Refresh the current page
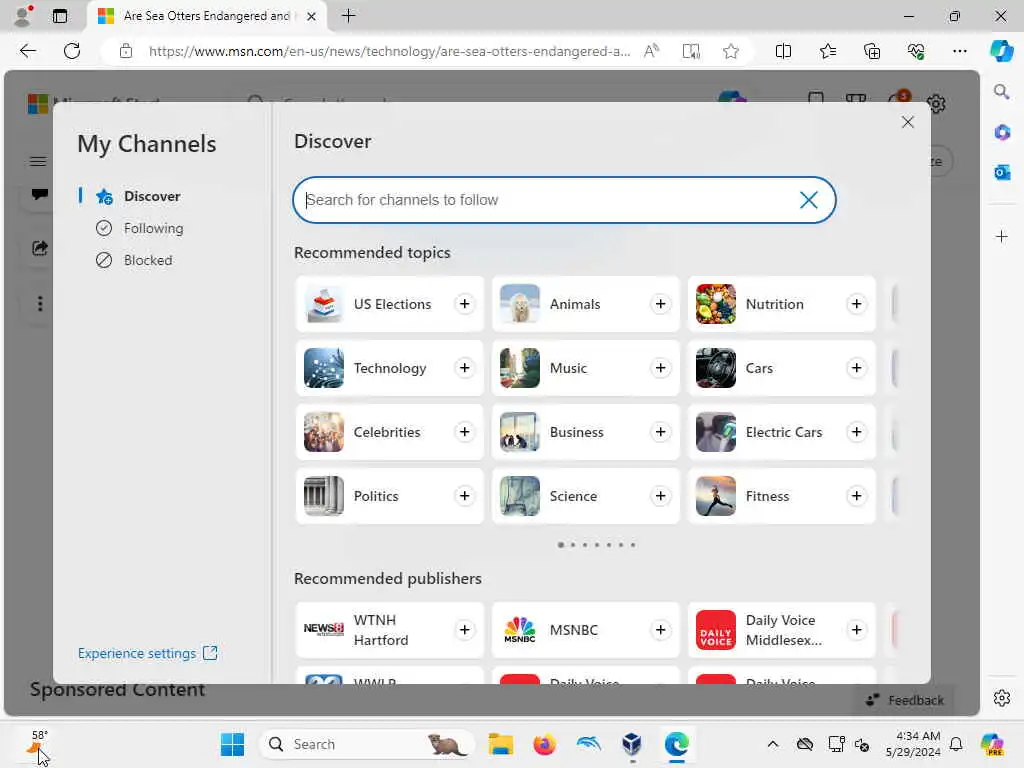Viewport: 1024px width, 768px height. [72, 51]
